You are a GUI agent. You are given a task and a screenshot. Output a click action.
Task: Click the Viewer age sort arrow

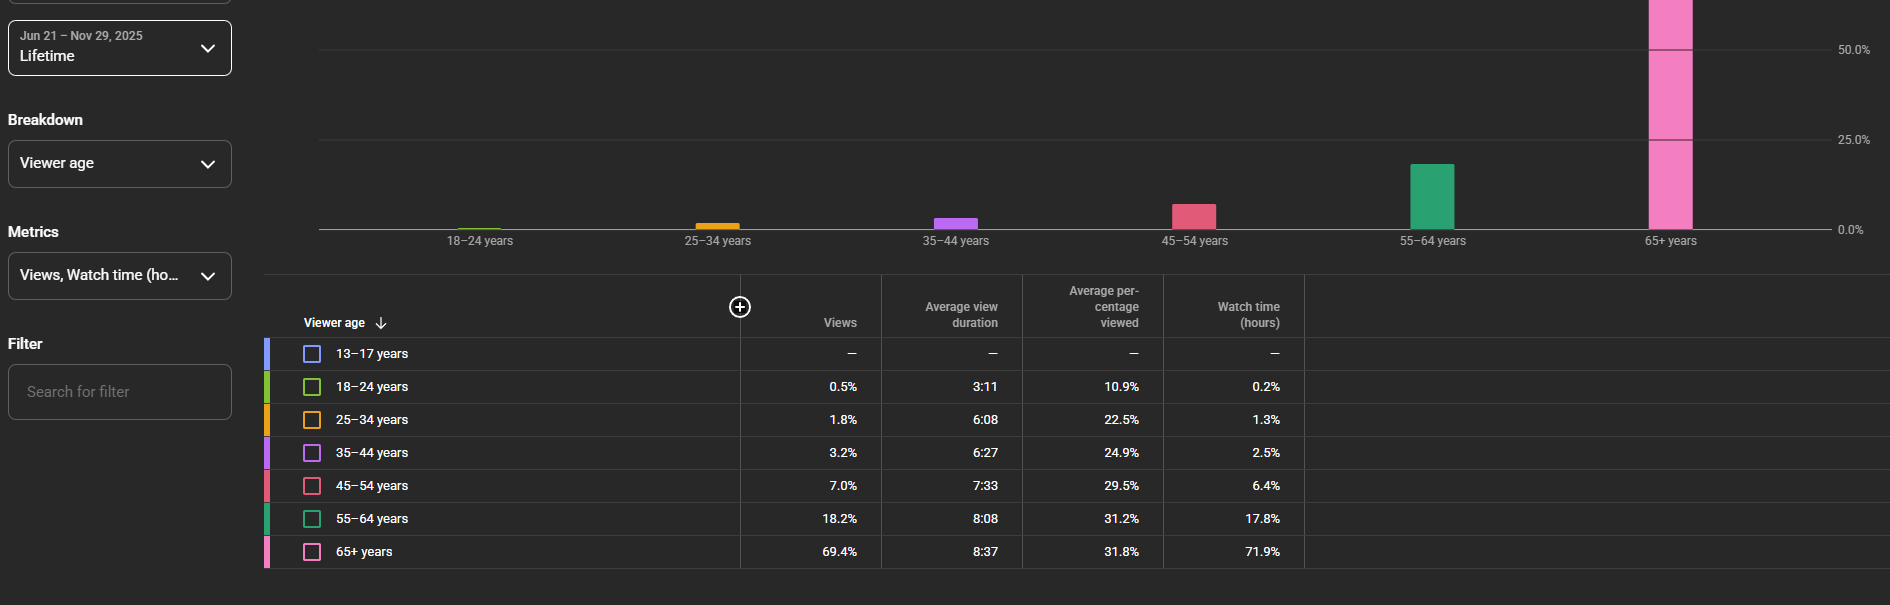point(381,323)
